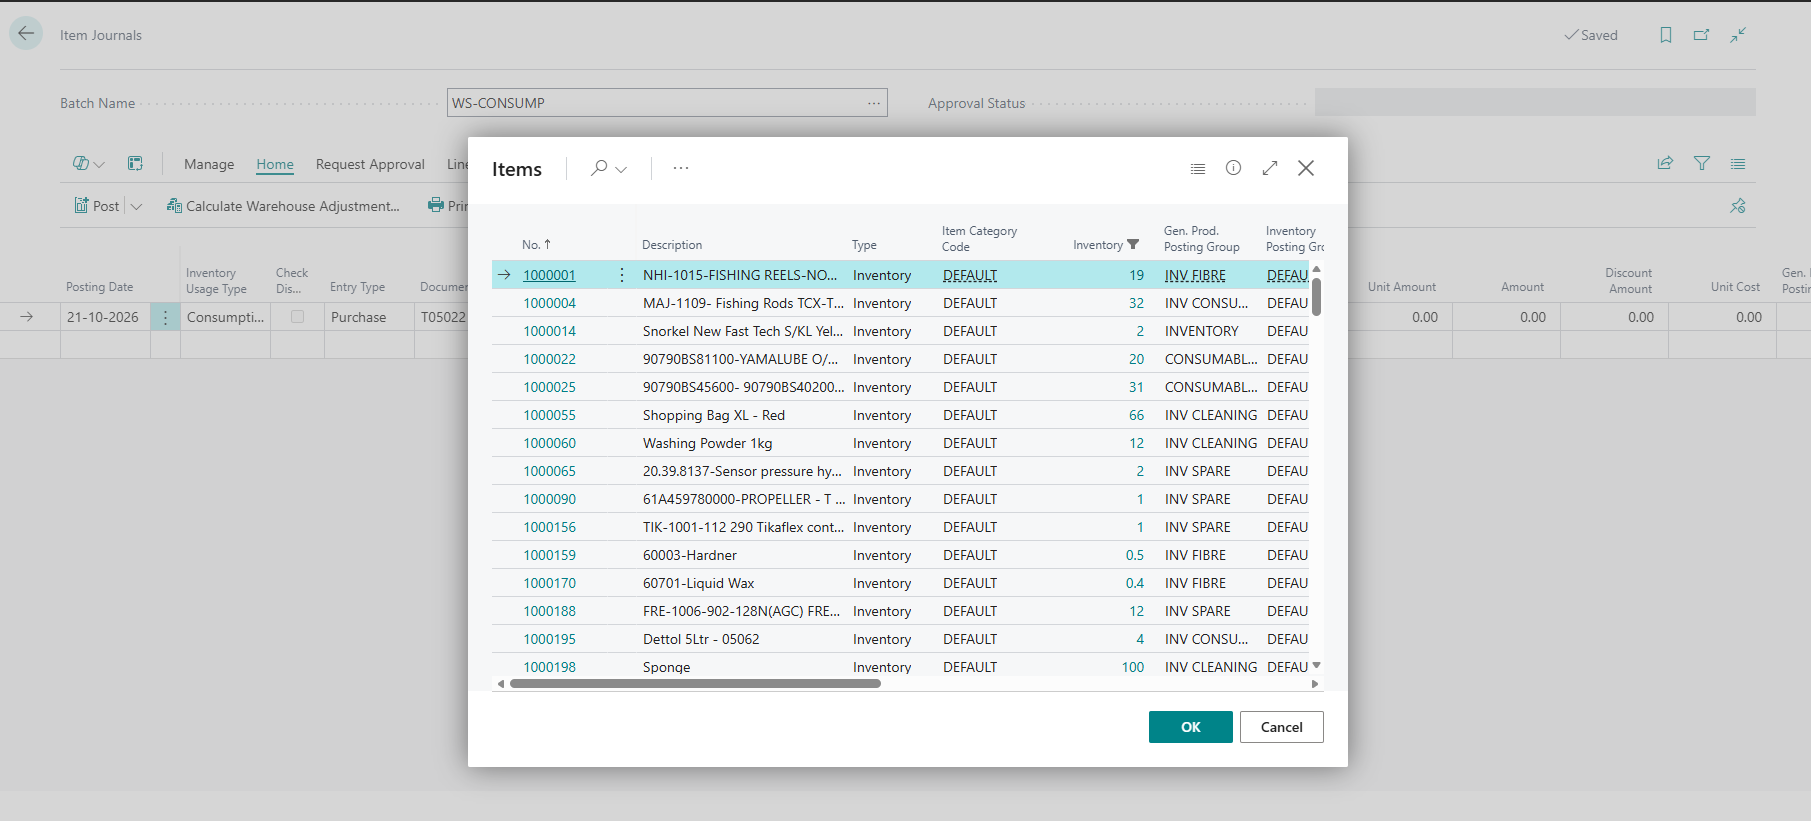Click the vertical scrollbar in the Items list
This screenshot has height=821, width=1811.
click(x=1316, y=297)
